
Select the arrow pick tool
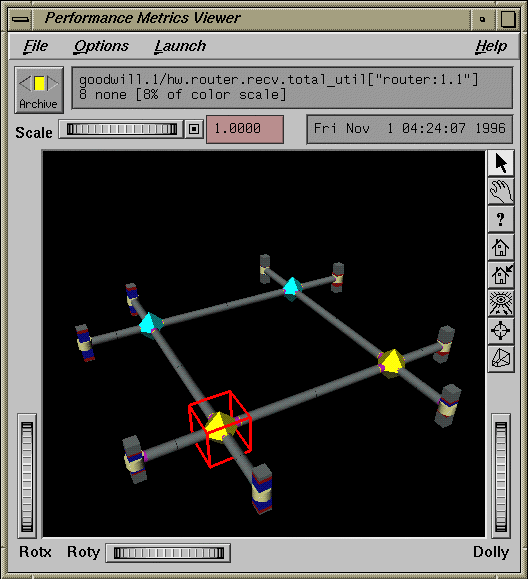[x=500, y=163]
